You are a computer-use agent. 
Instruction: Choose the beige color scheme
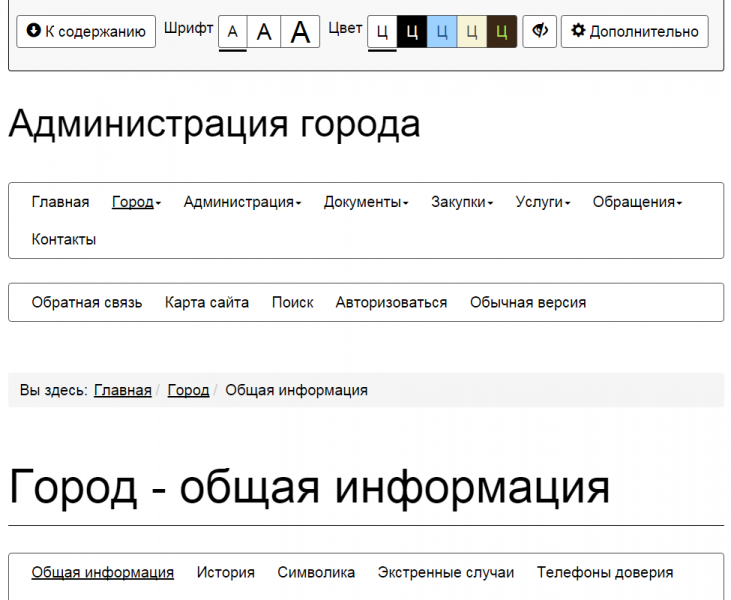(x=472, y=32)
